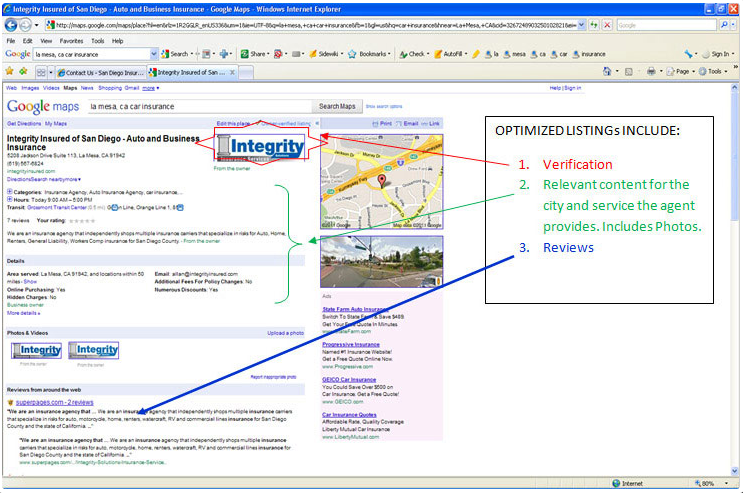Viewport: 743px width, 493px height.
Task: Click the AutoFill toolbar button
Action: point(448,54)
